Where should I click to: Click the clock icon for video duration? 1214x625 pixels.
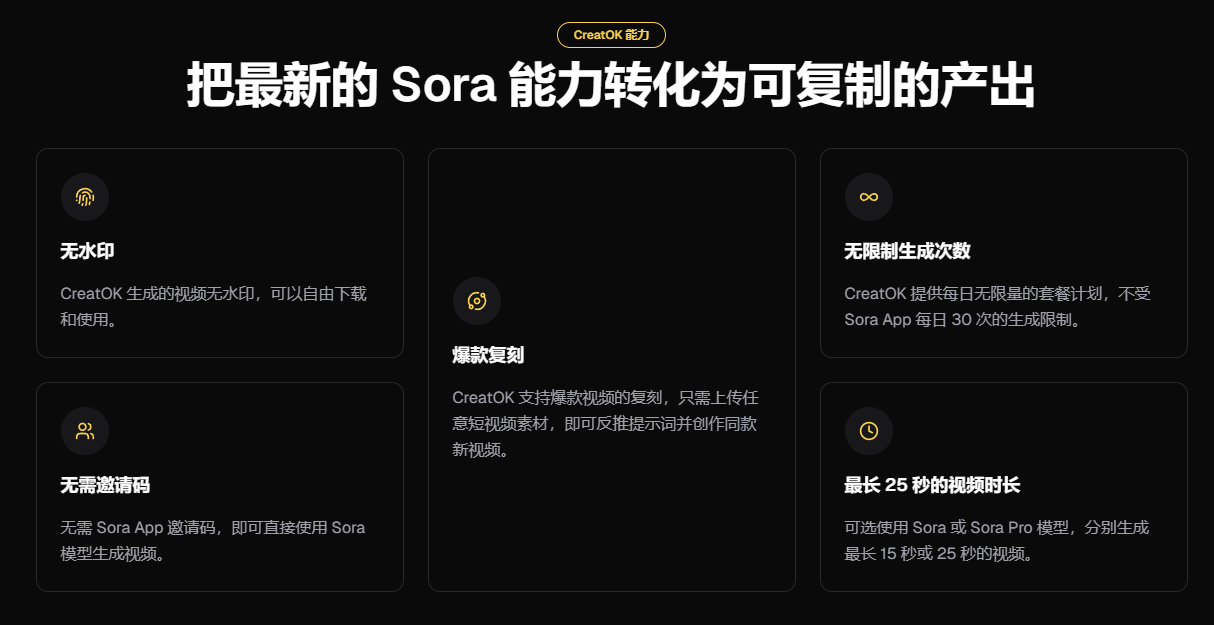click(869, 431)
